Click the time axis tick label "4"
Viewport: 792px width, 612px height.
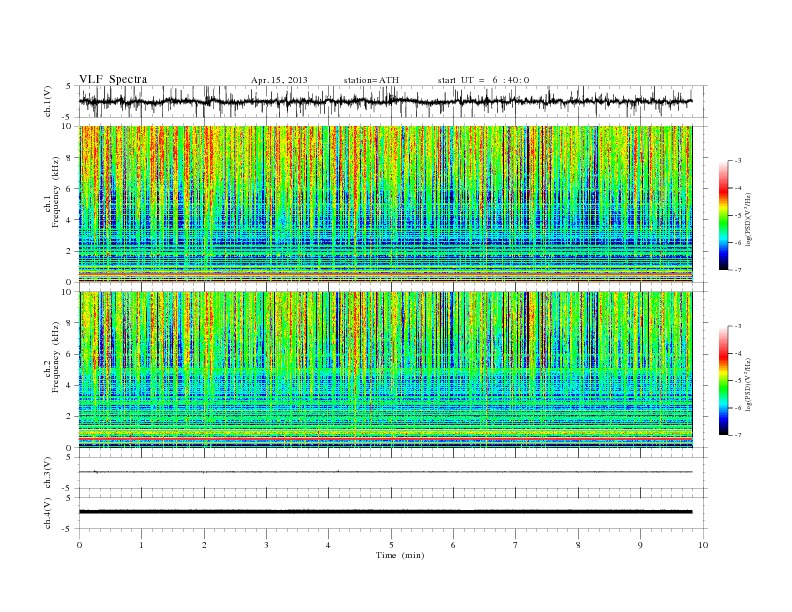click(329, 545)
